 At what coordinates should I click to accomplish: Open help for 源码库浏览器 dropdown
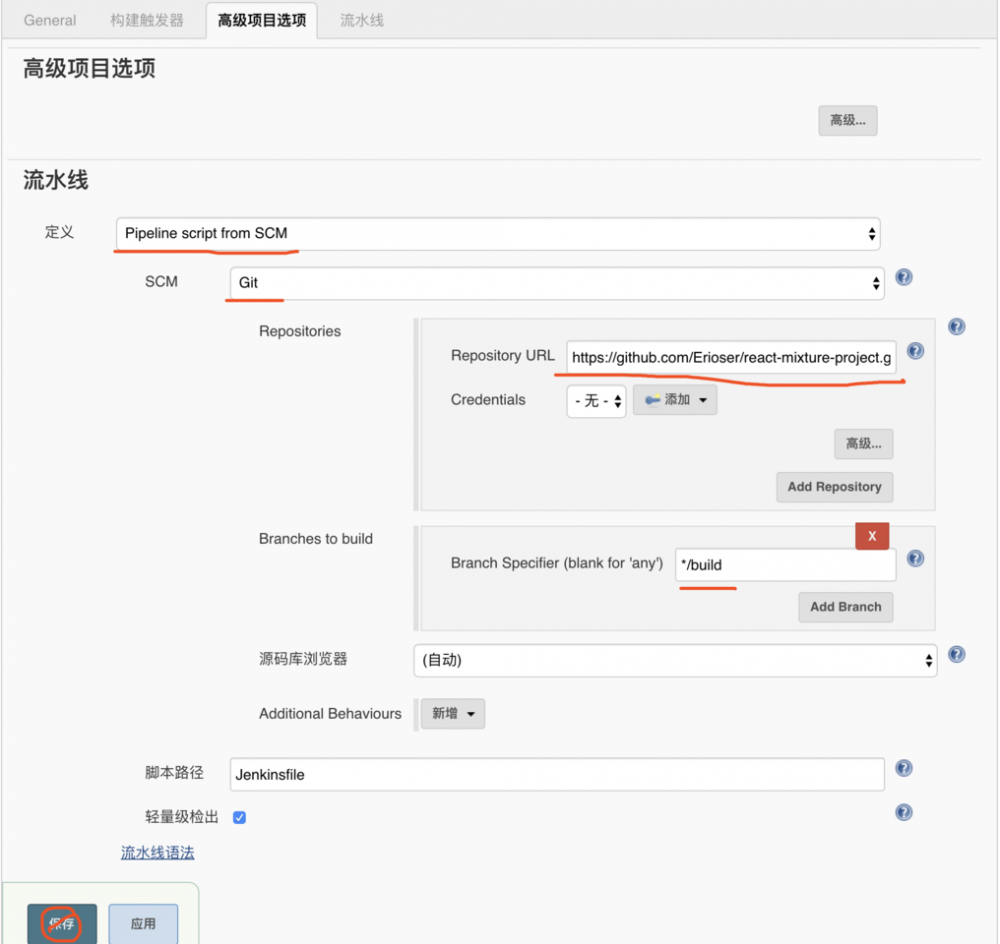pyautogui.click(x=956, y=654)
